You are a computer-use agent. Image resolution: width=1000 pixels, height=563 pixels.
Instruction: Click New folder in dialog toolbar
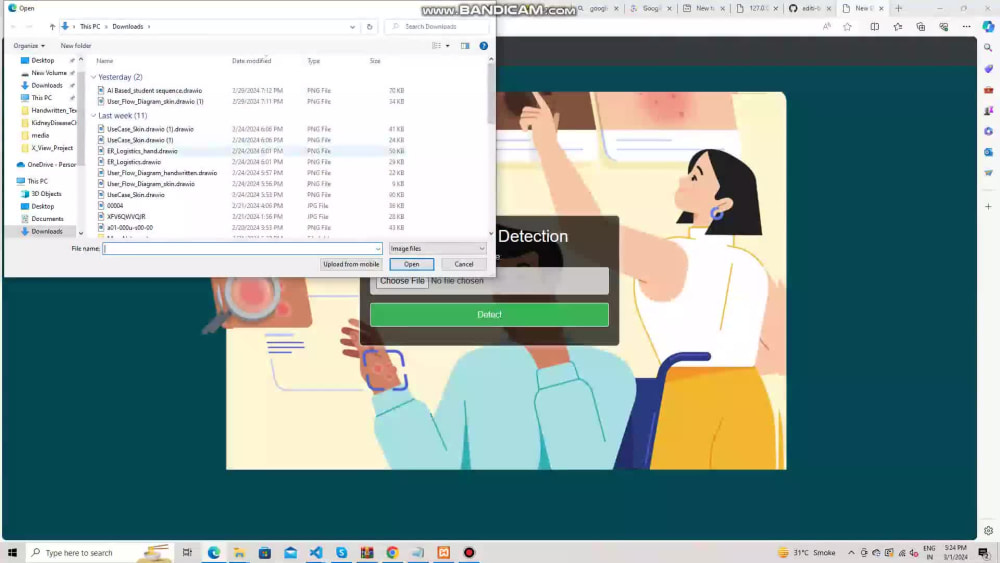(76, 46)
